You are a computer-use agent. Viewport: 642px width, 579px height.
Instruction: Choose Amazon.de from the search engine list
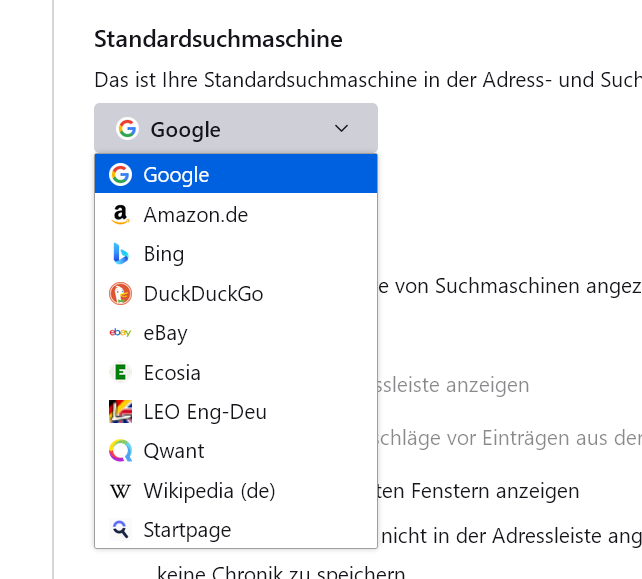[x=196, y=215]
